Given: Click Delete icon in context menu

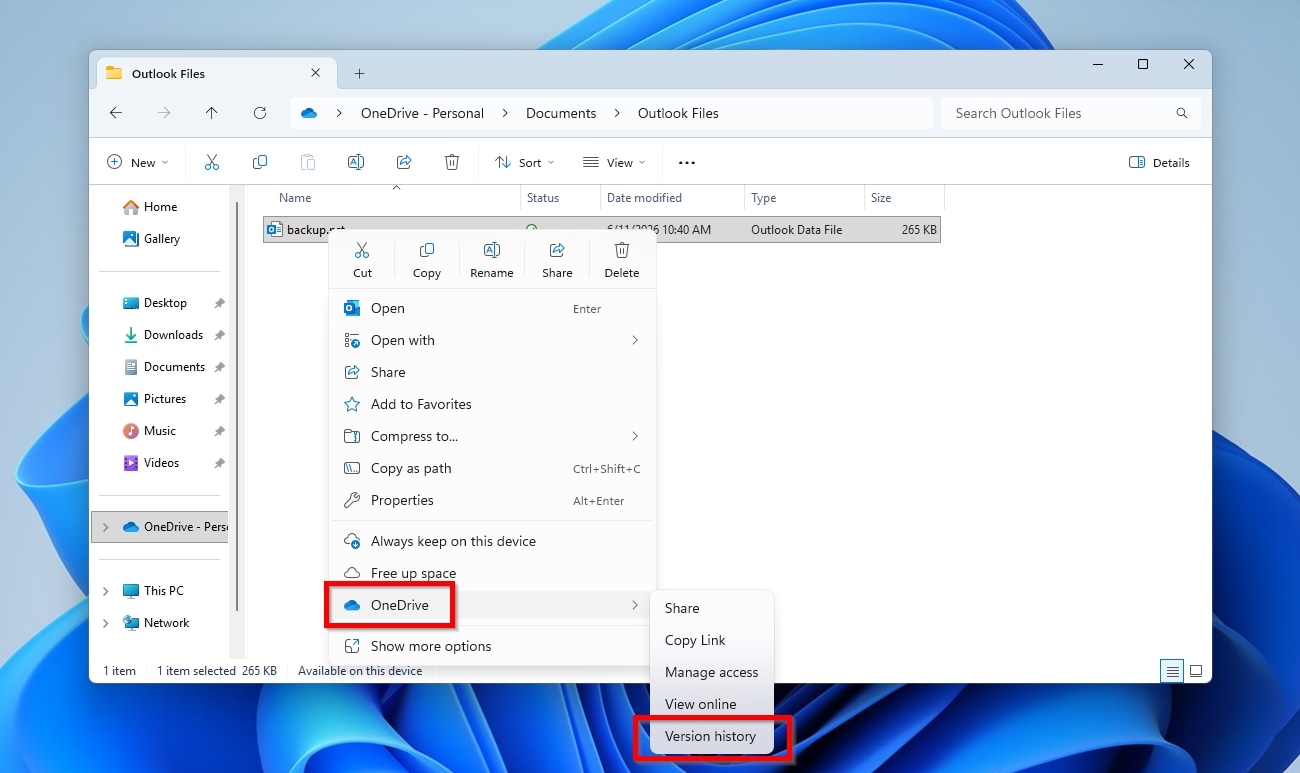Looking at the screenshot, I should [622, 250].
